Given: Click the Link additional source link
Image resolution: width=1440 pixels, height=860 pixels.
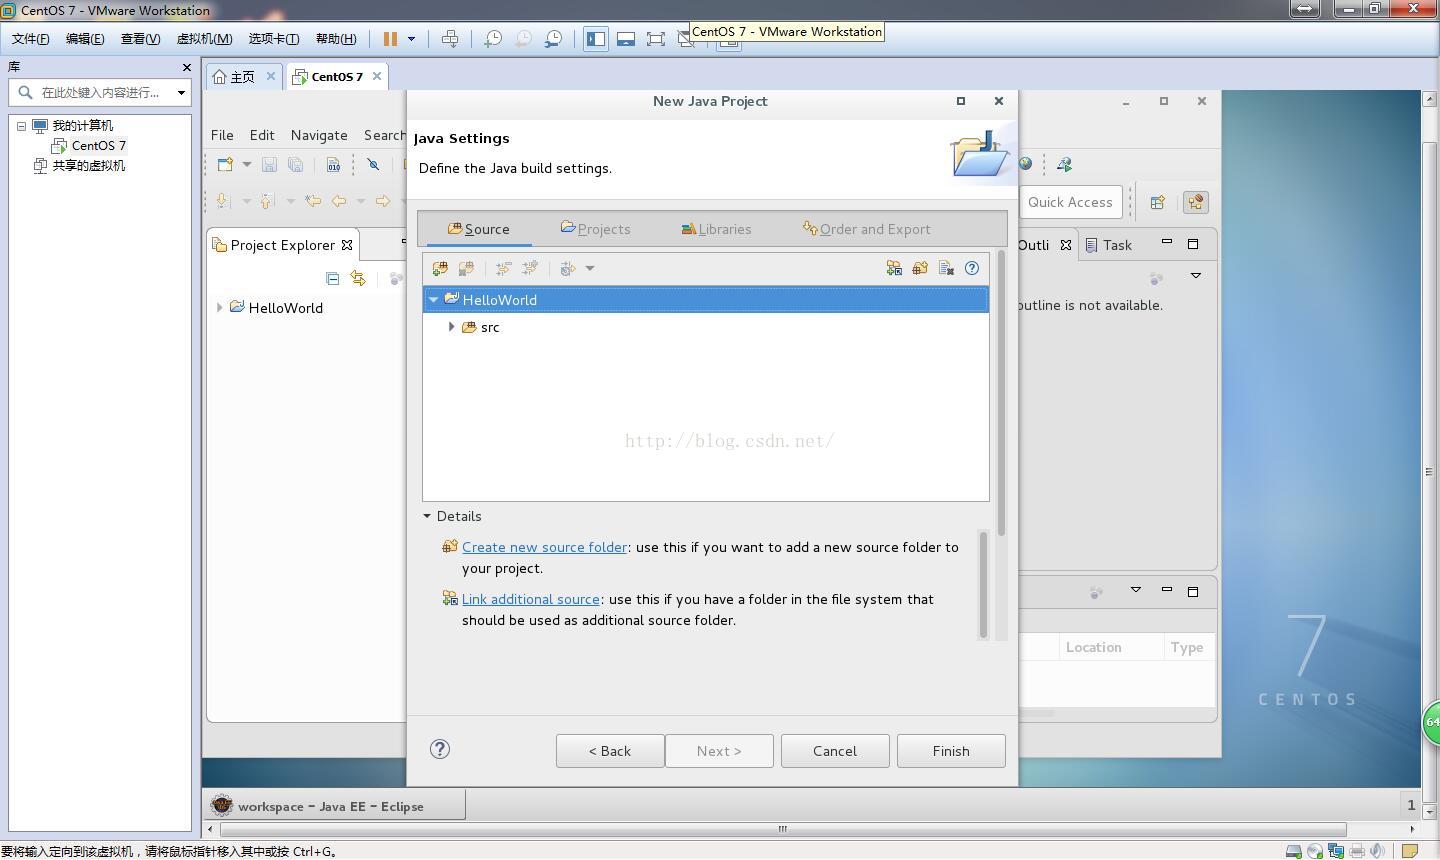Looking at the screenshot, I should [x=531, y=599].
